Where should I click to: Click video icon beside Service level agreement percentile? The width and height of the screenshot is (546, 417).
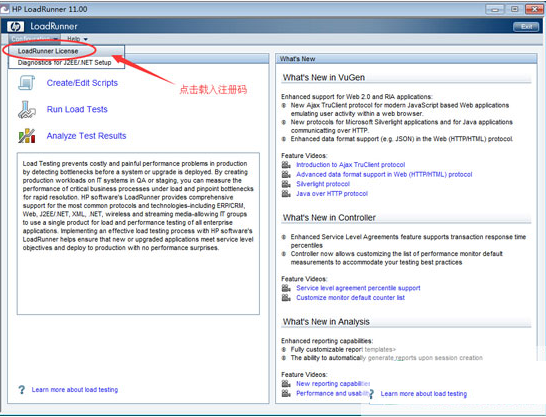click(x=286, y=288)
